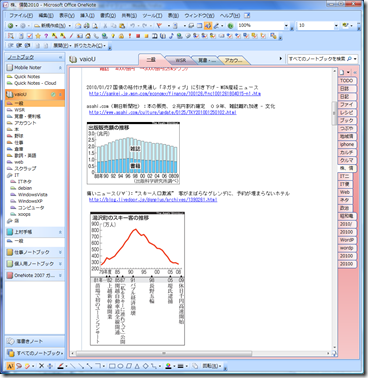Open the line thickness selector

click(x=181, y=366)
